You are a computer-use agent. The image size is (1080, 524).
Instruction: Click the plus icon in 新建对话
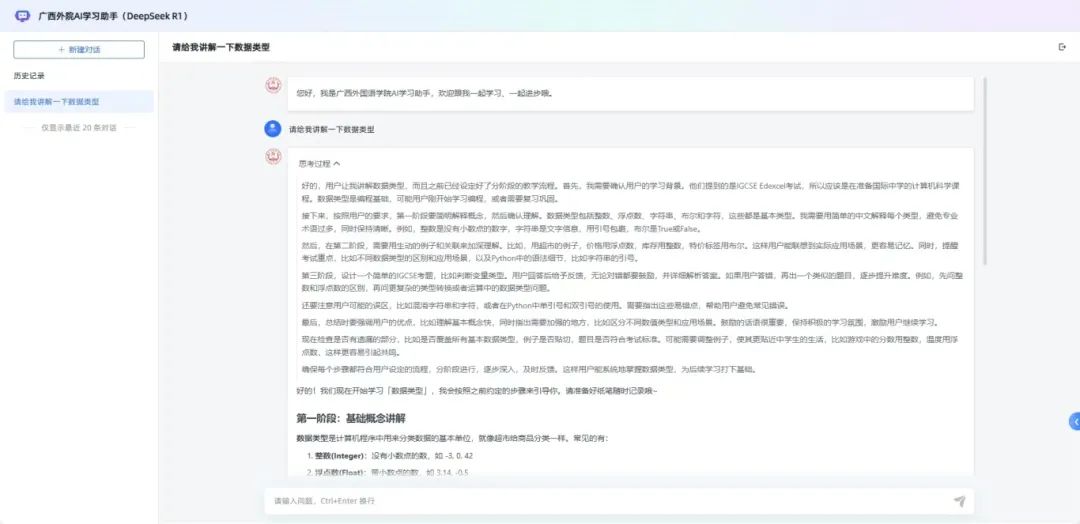[x=62, y=49]
